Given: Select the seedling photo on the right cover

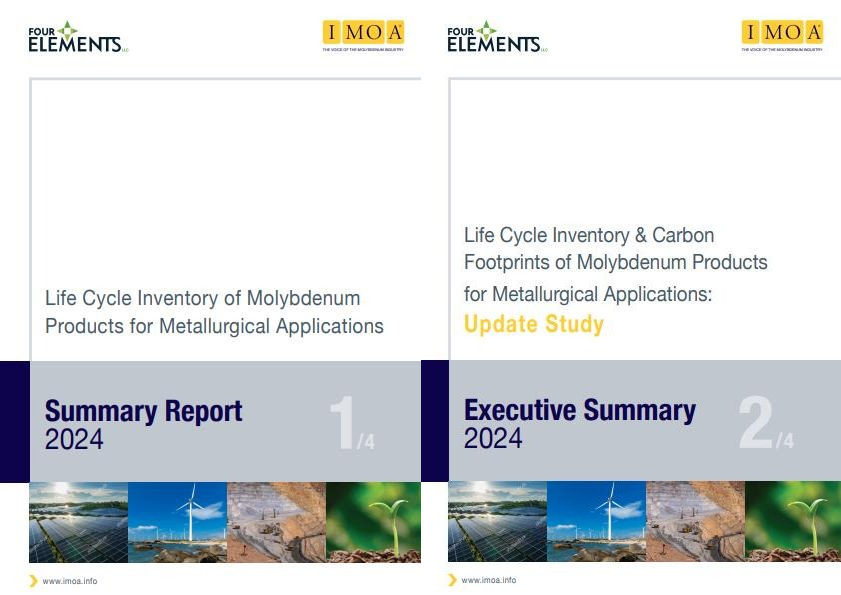Looking at the screenshot, I should tap(792, 522).
